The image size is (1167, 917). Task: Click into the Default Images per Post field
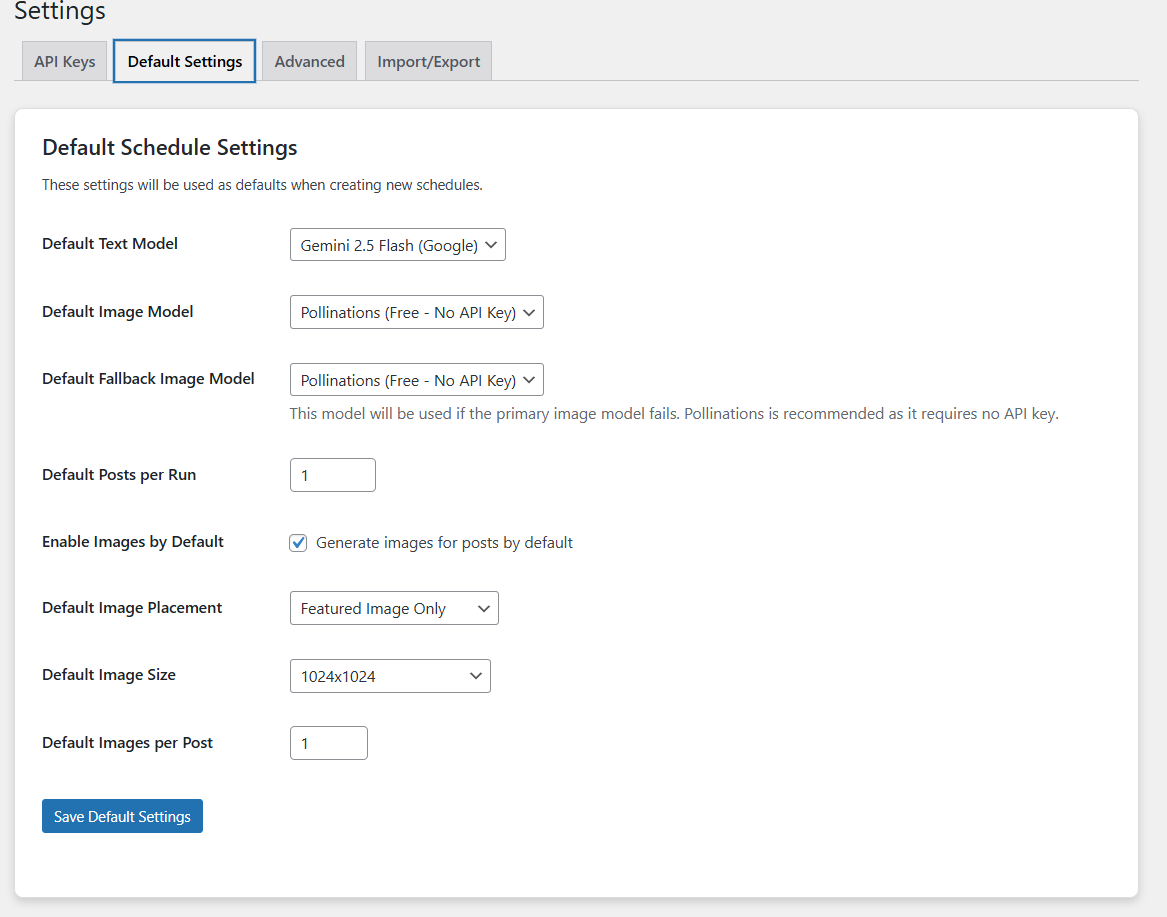(328, 743)
